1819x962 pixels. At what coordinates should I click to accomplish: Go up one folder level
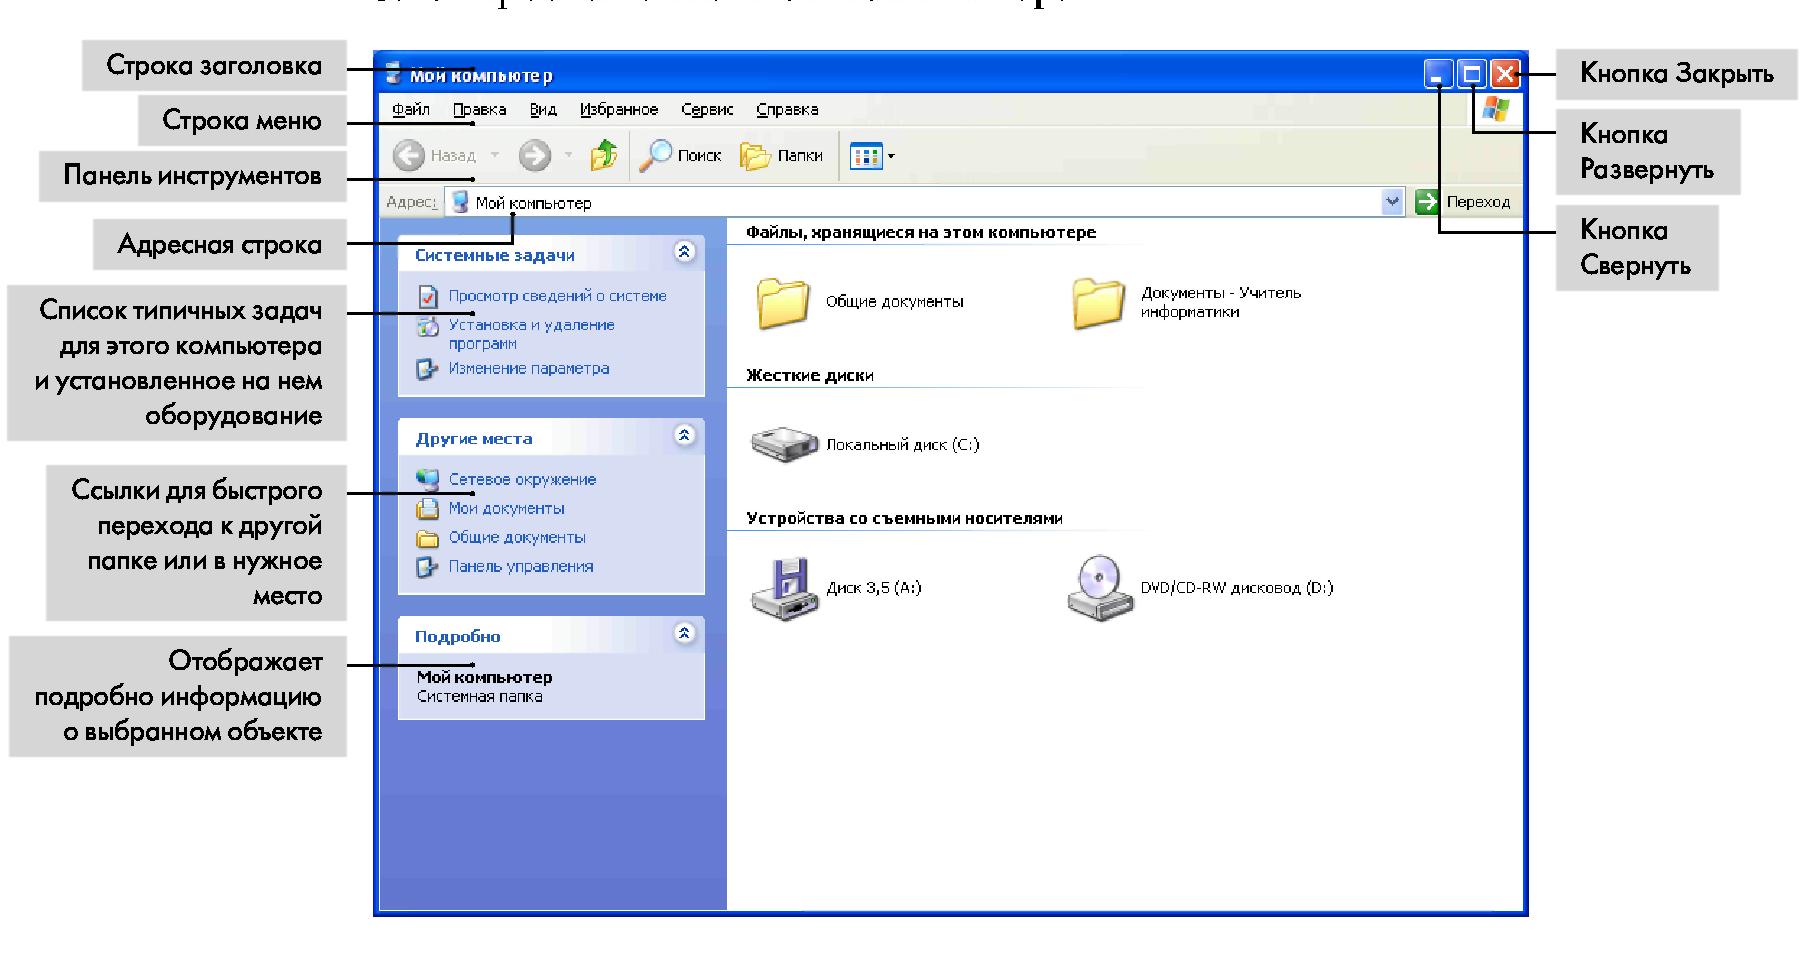pos(603,156)
